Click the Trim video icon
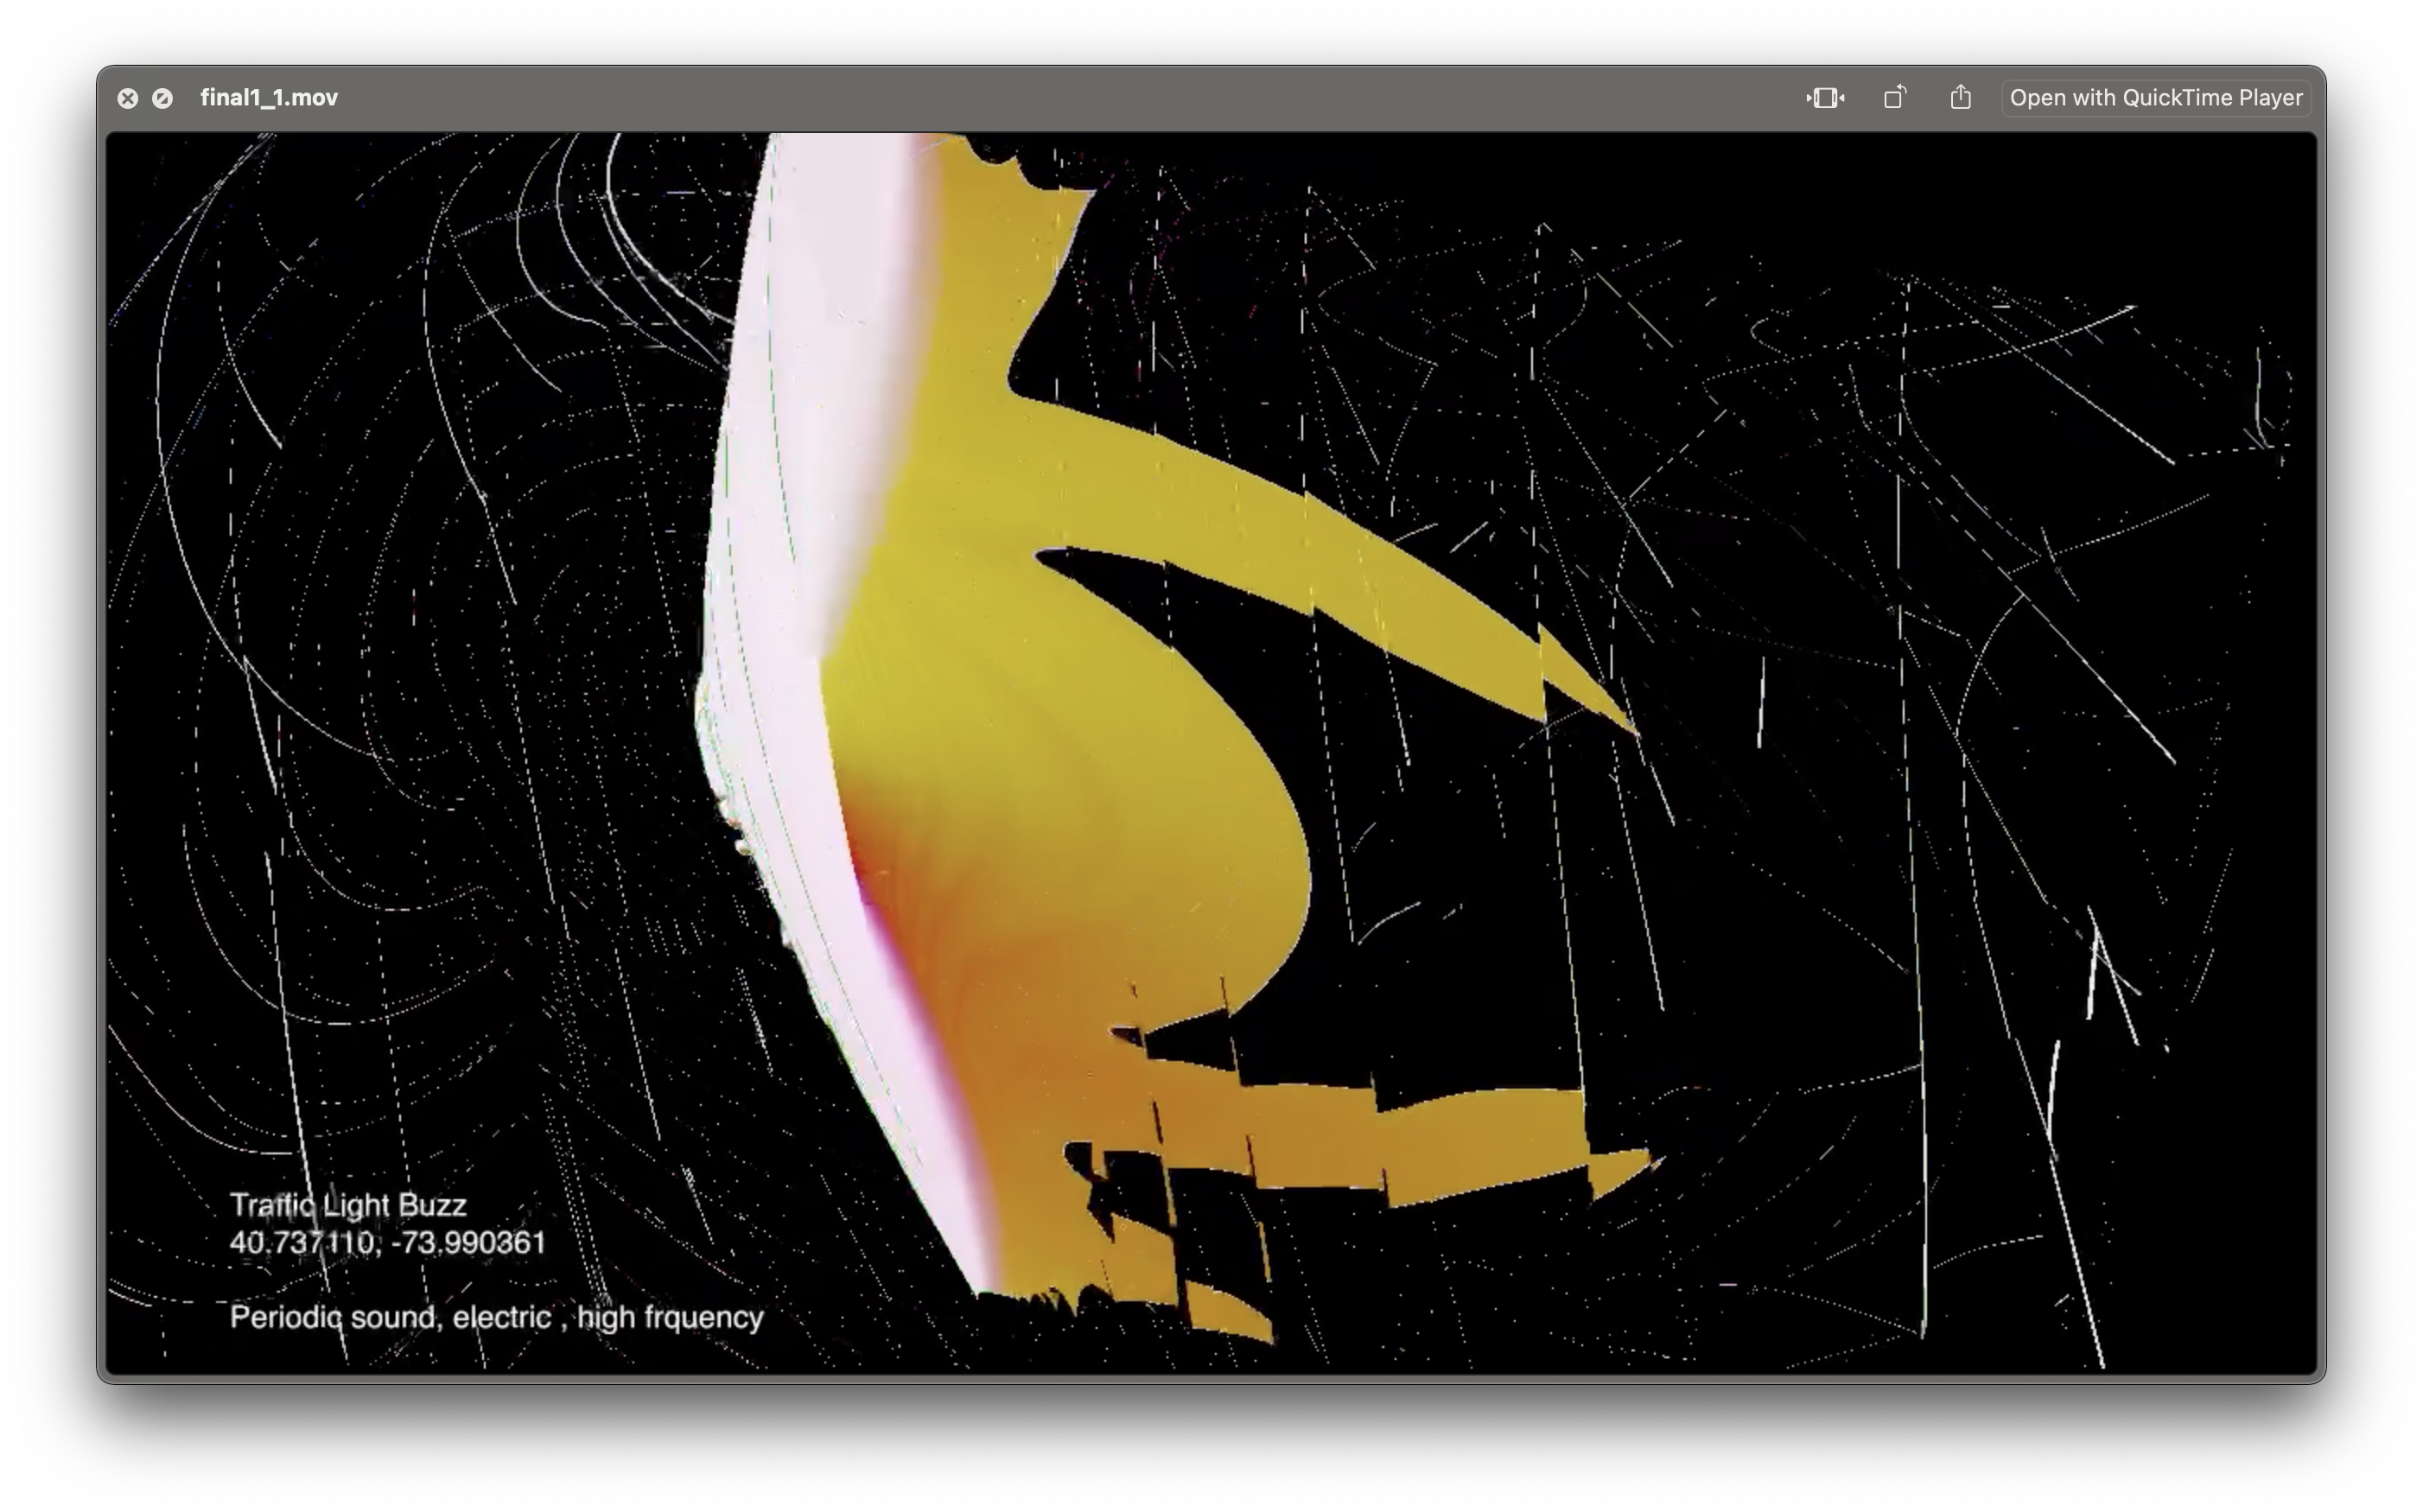 1825,98
